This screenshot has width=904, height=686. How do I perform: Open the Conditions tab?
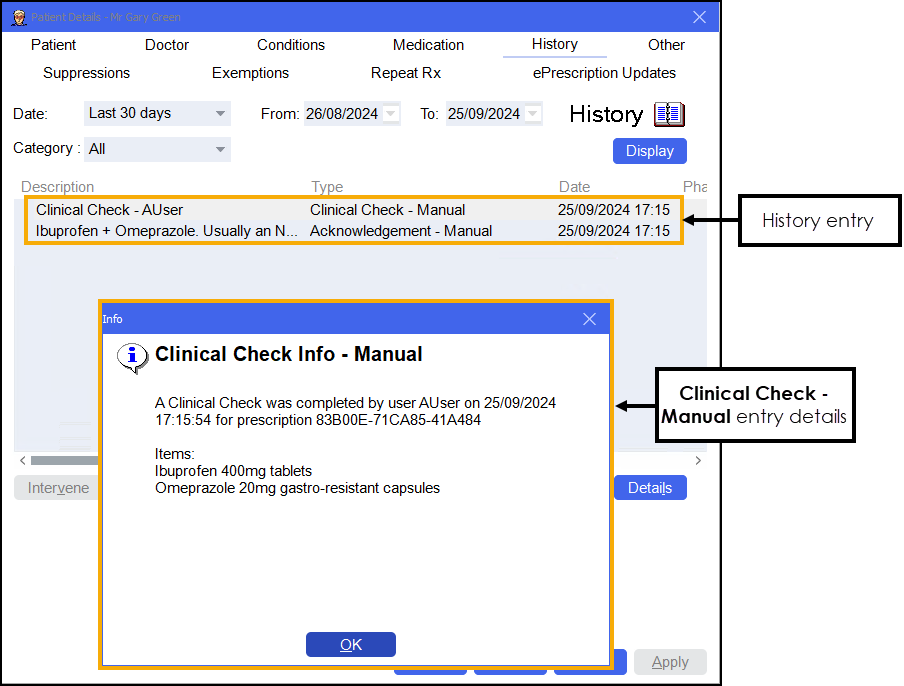290,45
